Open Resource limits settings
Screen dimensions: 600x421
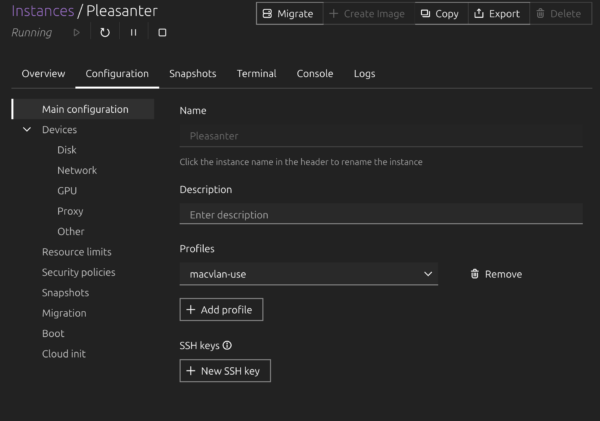tap(76, 252)
